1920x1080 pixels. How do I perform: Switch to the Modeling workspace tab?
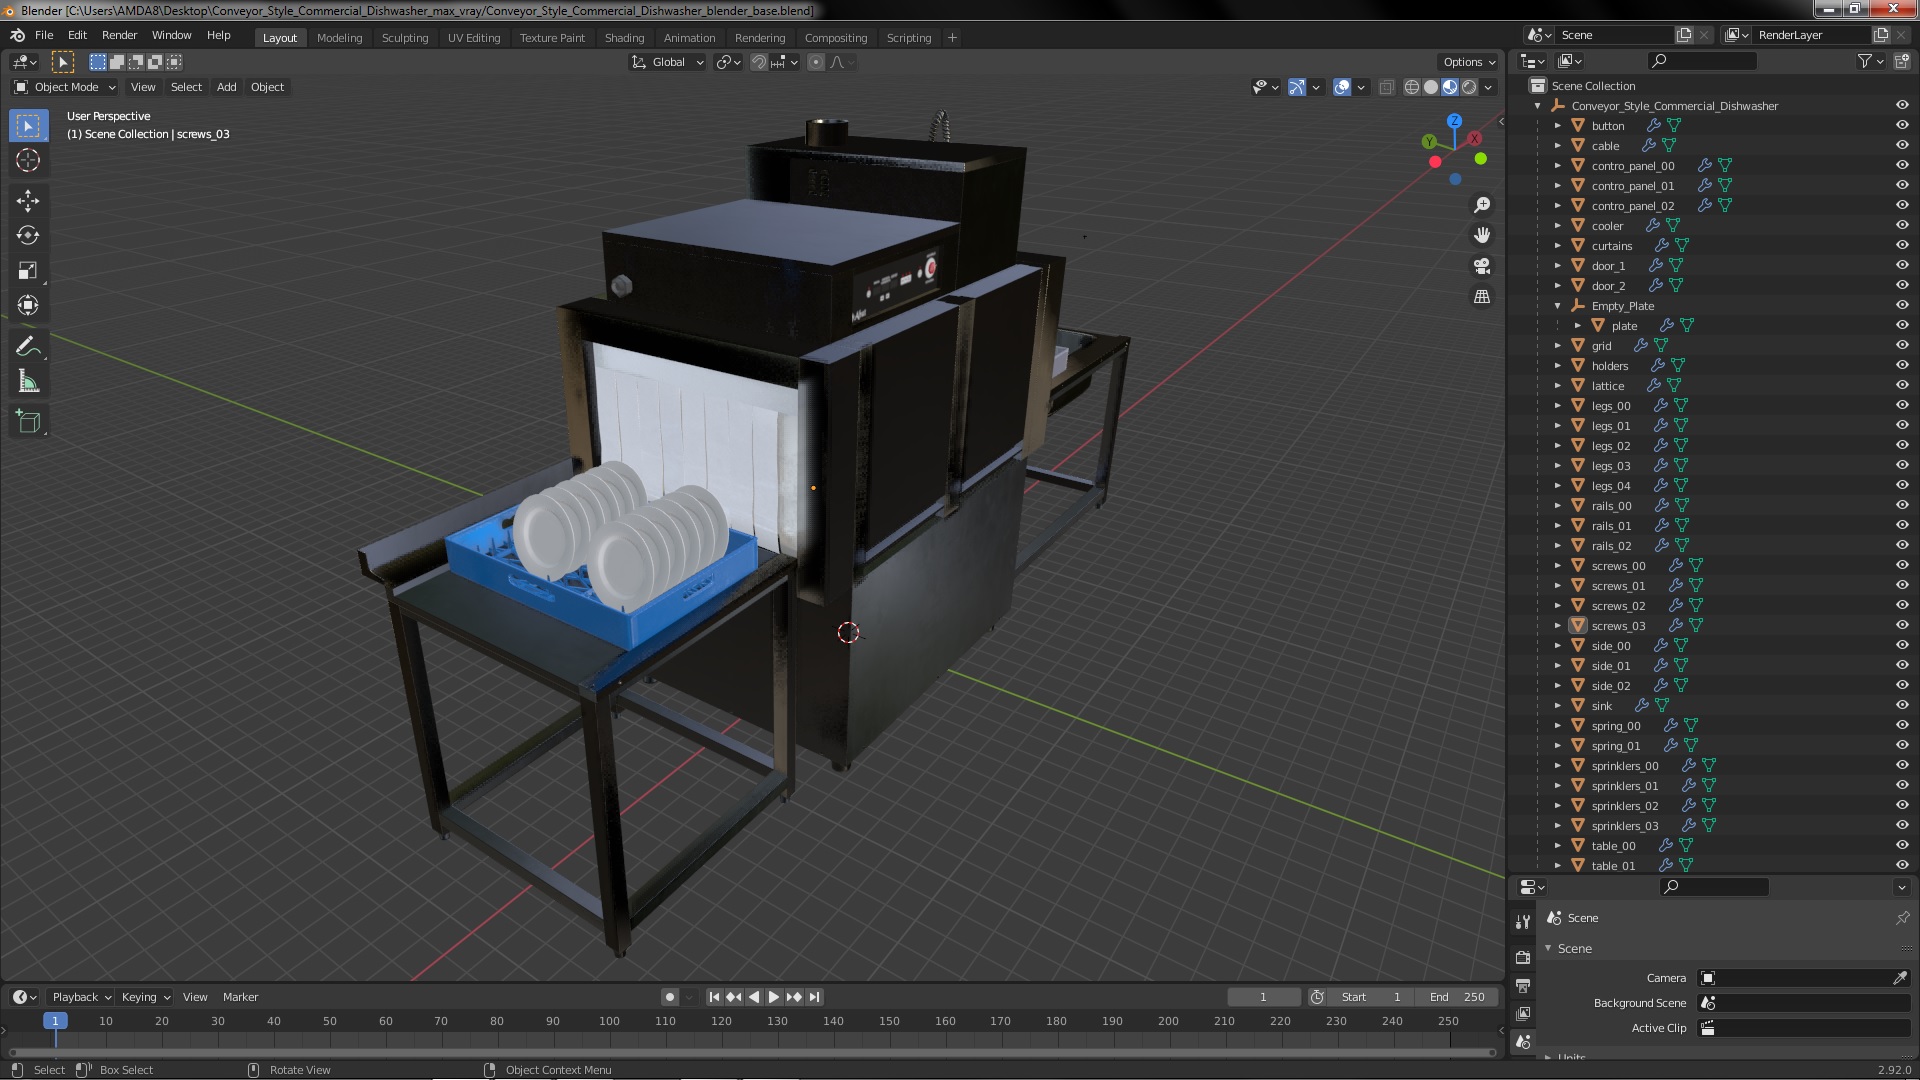pos(339,38)
